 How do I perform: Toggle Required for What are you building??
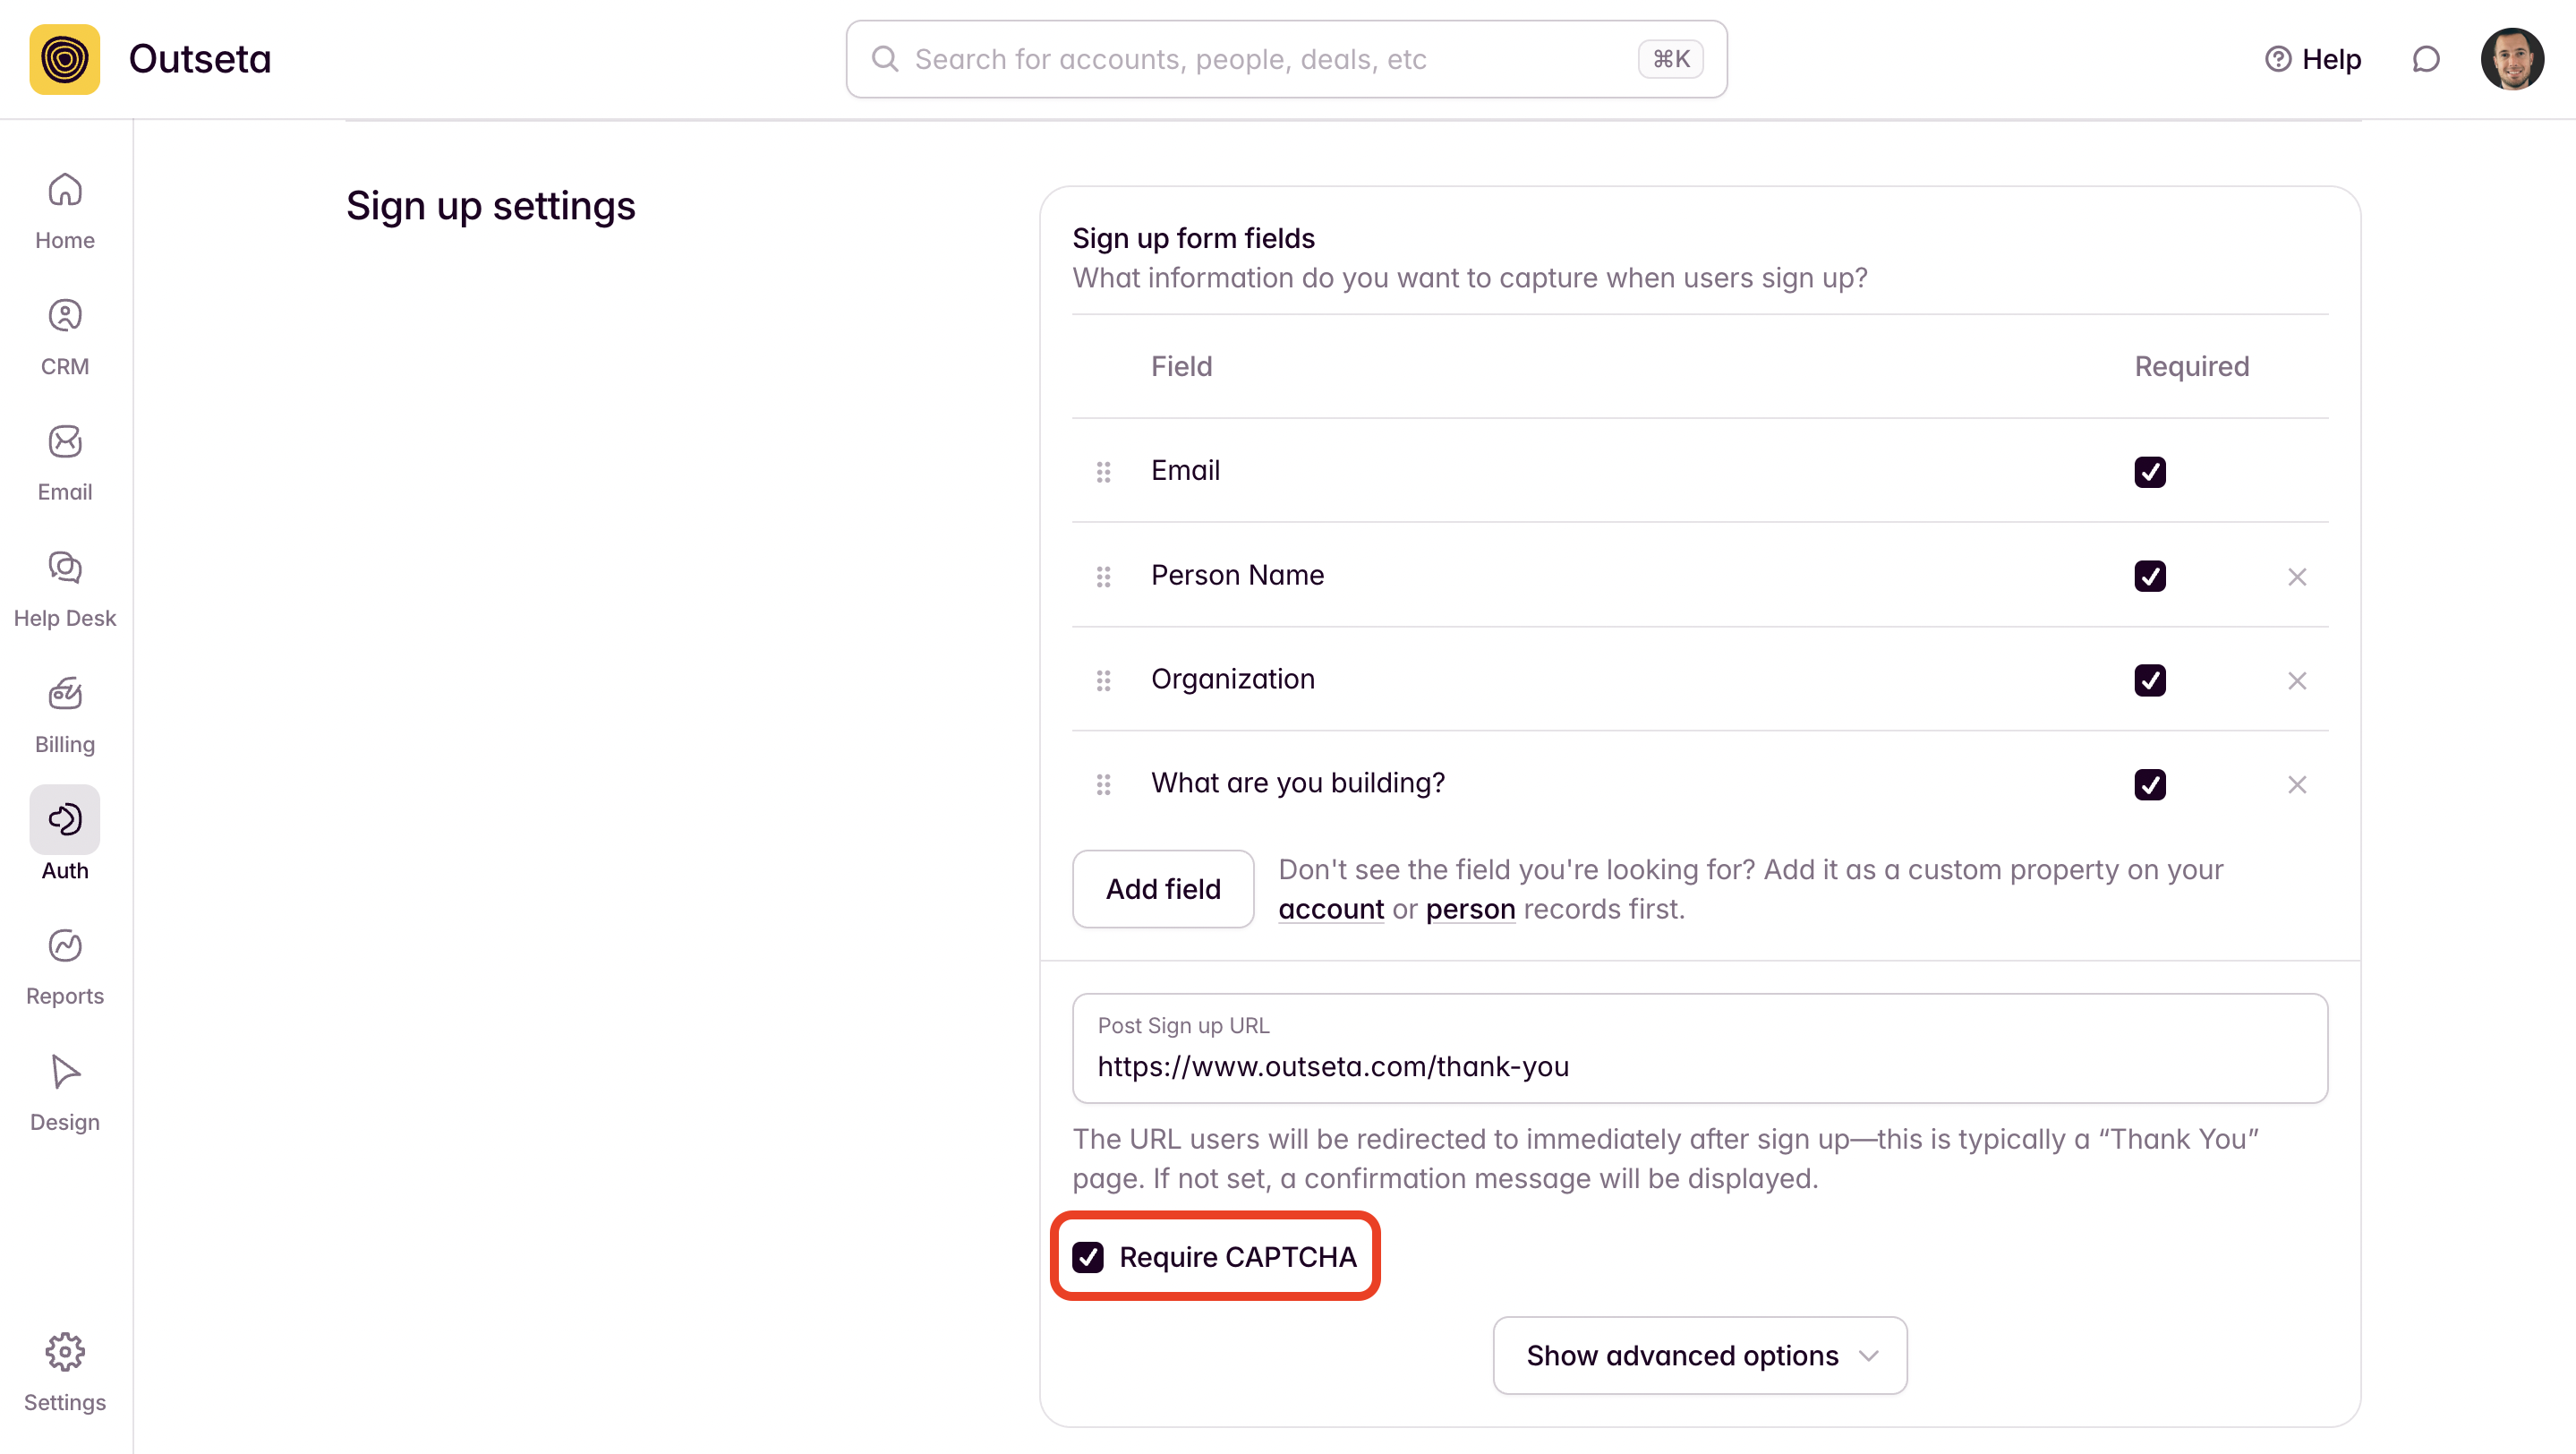click(x=2149, y=785)
